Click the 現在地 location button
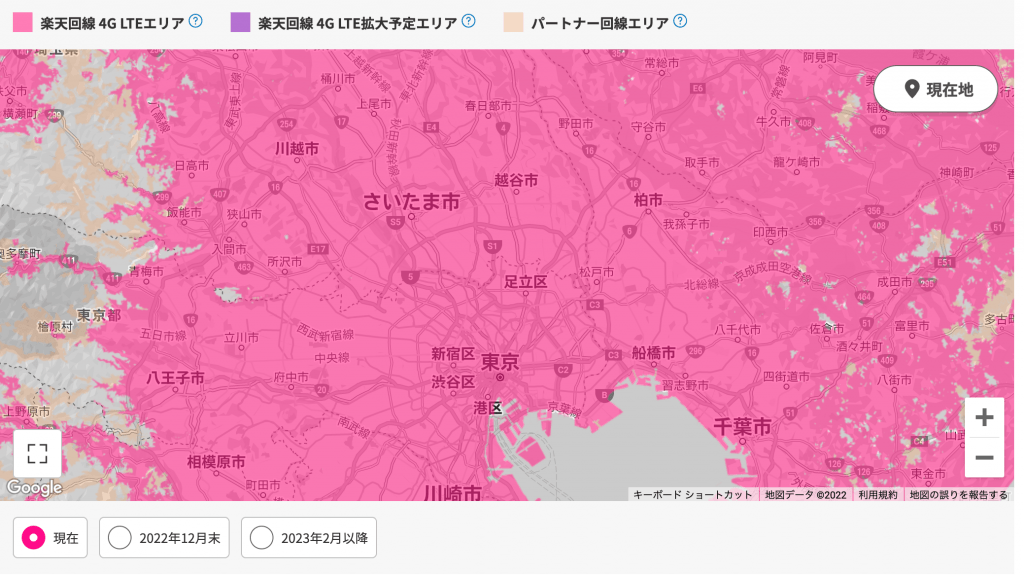Screen dimensions: 1024x576 pos(936,89)
